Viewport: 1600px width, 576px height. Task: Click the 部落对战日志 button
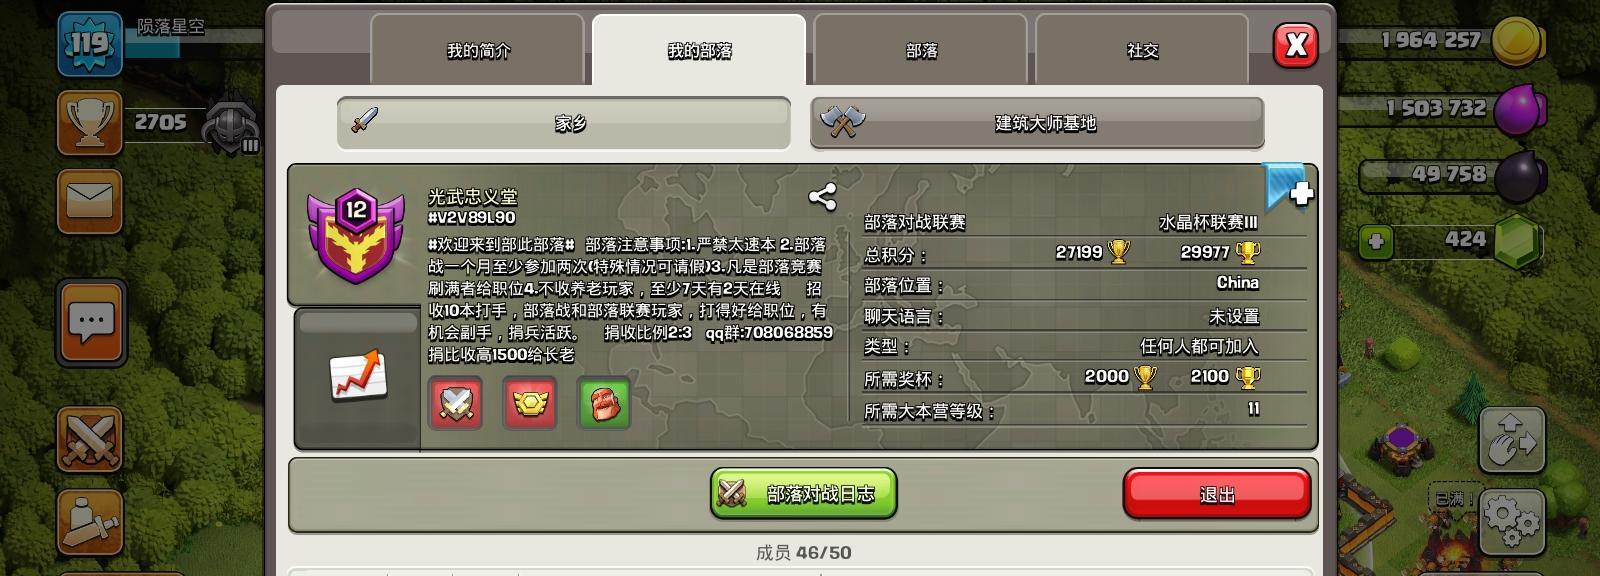pyautogui.click(x=803, y=494)
